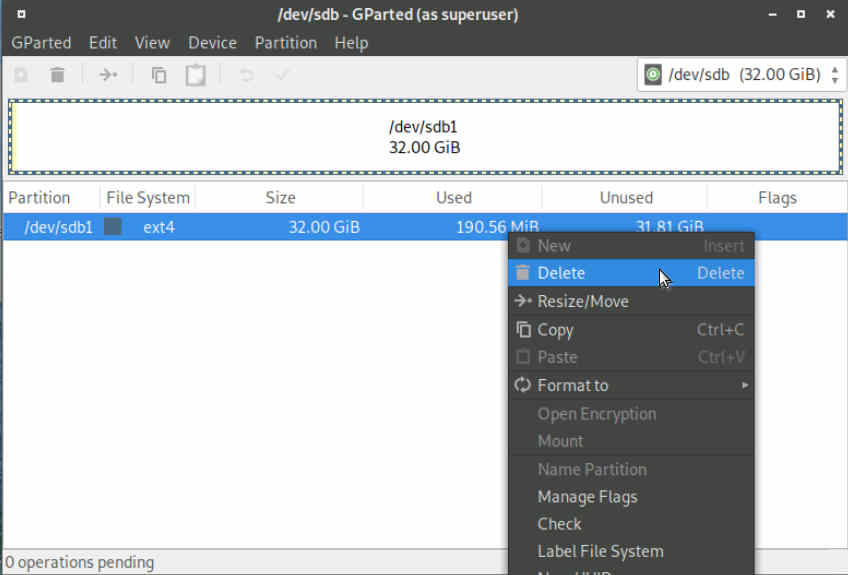The height and width of the screenshot is (575, 848).
Task: Choose Manage Flags in context menu
Action: [631, 497]
